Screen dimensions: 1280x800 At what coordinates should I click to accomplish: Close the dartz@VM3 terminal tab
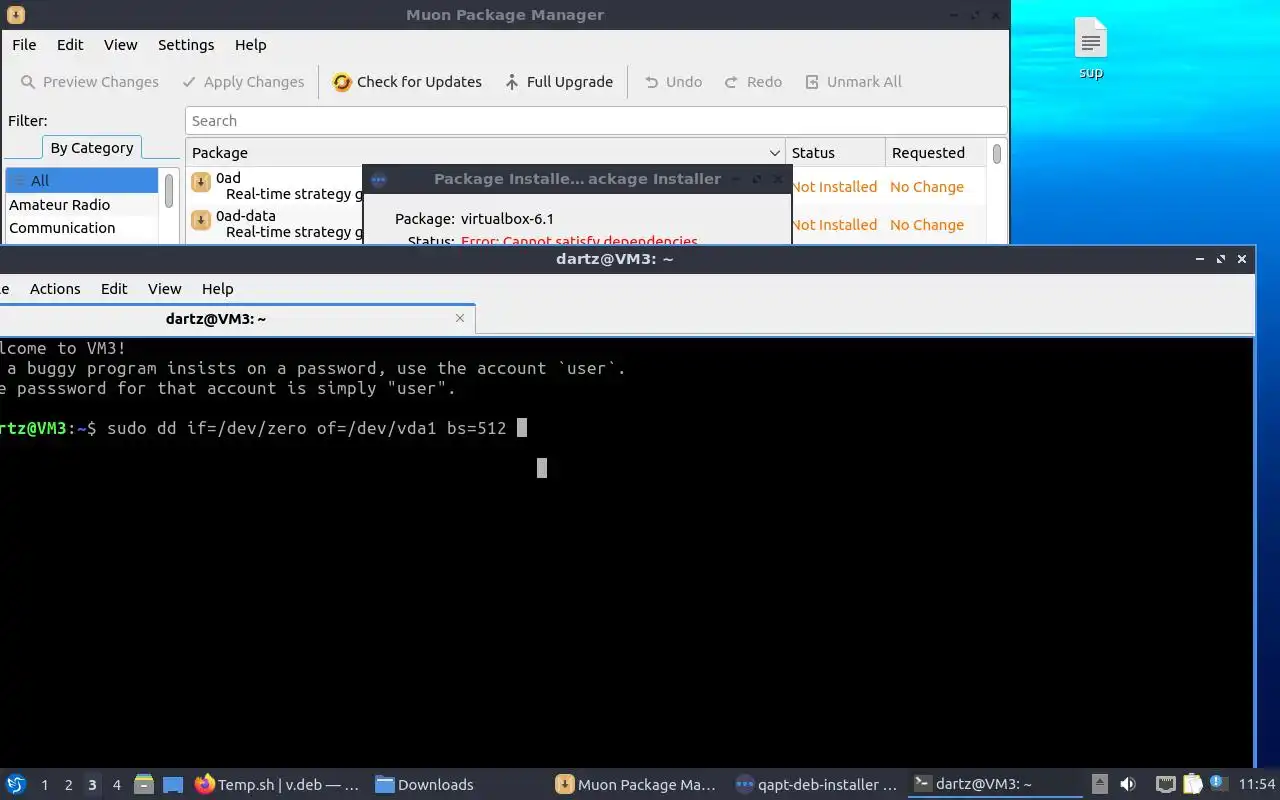(460, 318)
